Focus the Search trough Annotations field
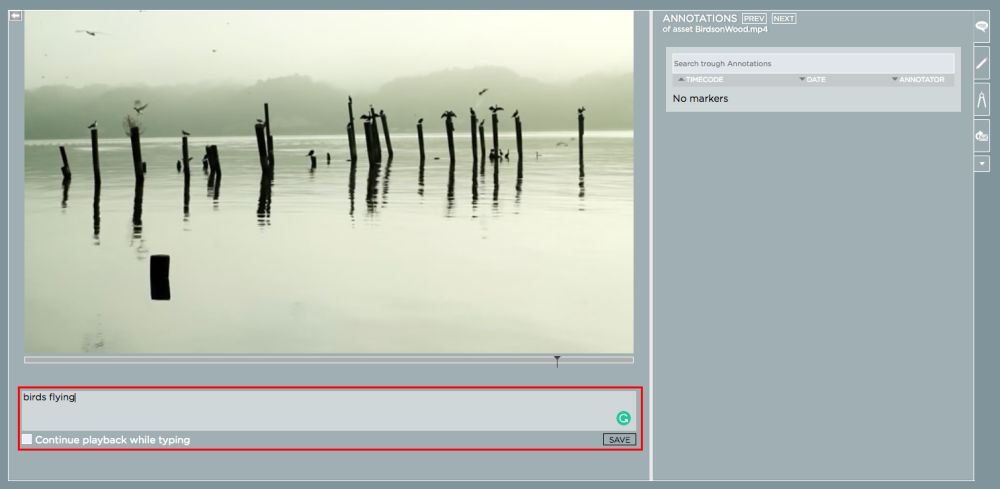This screenshot has width=1000, height=489. click(x=812, y=63)
